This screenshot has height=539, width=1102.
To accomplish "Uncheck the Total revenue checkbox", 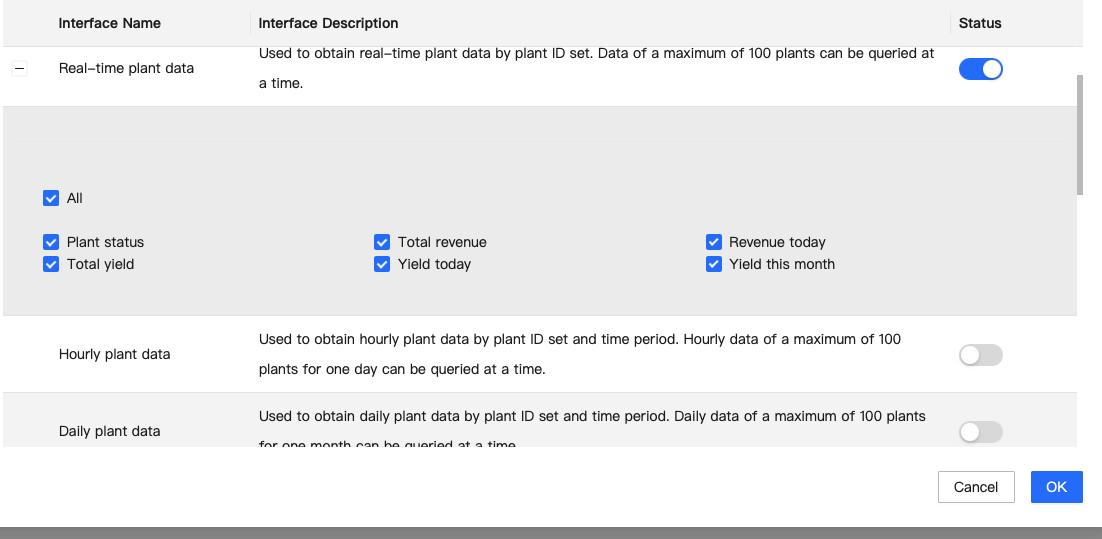I will pyautogui.click(x=382, y=242).
